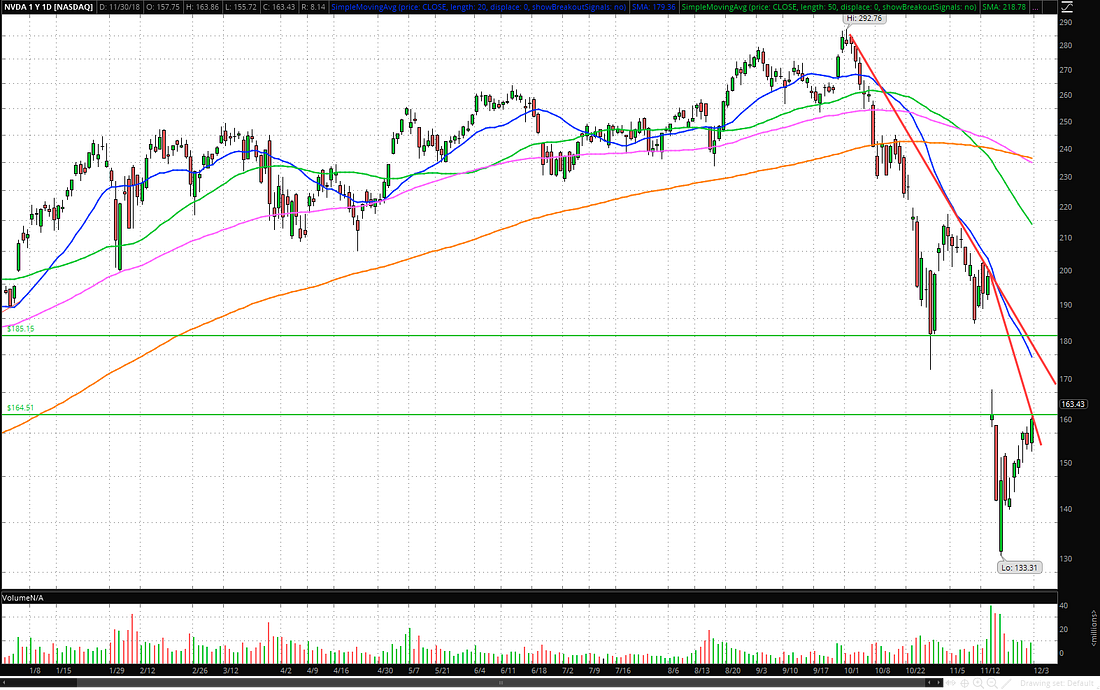Viewport: 1100px width, 690px height.
Task: Select the $164.51 horizontal price level label
Action: click(x=20, y=407)
